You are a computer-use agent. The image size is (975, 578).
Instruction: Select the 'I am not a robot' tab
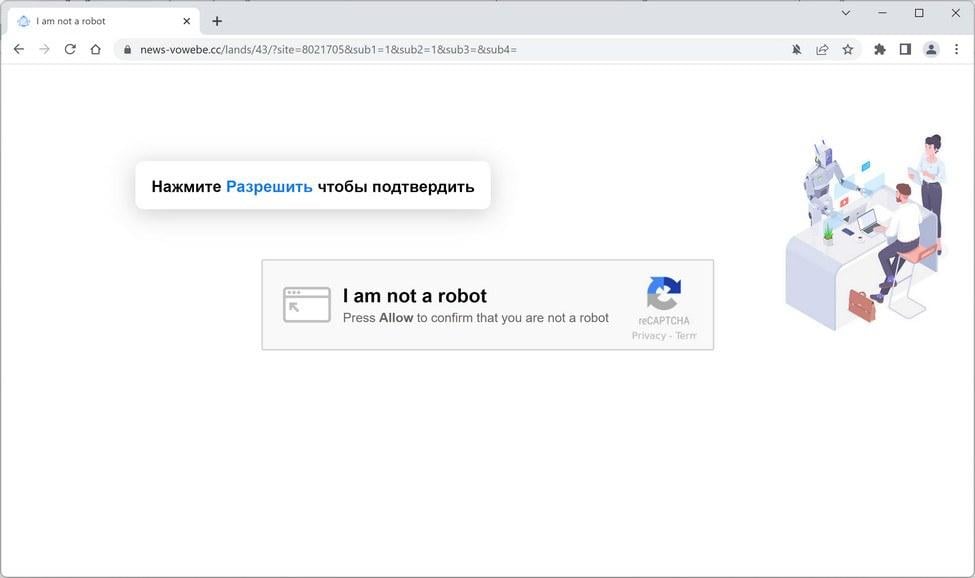[x=103, y=21]
